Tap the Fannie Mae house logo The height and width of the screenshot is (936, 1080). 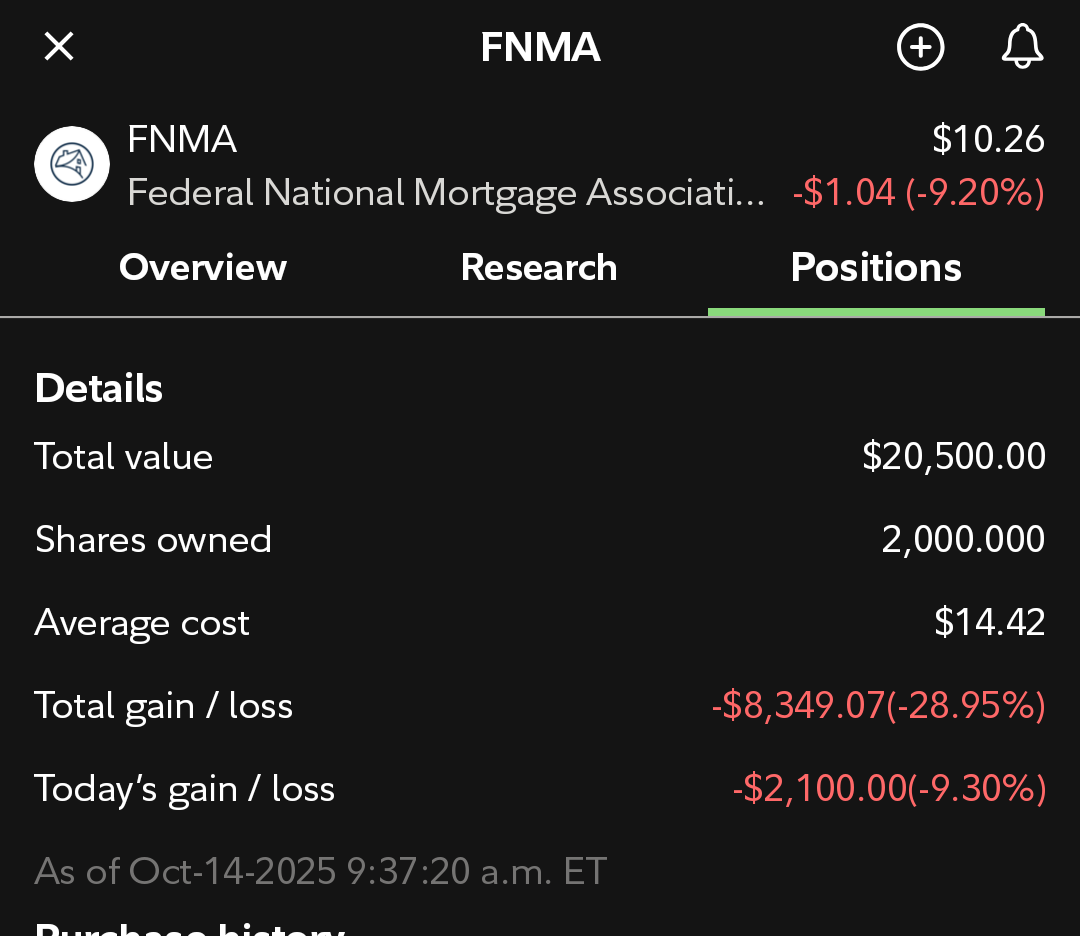[72, 164]
